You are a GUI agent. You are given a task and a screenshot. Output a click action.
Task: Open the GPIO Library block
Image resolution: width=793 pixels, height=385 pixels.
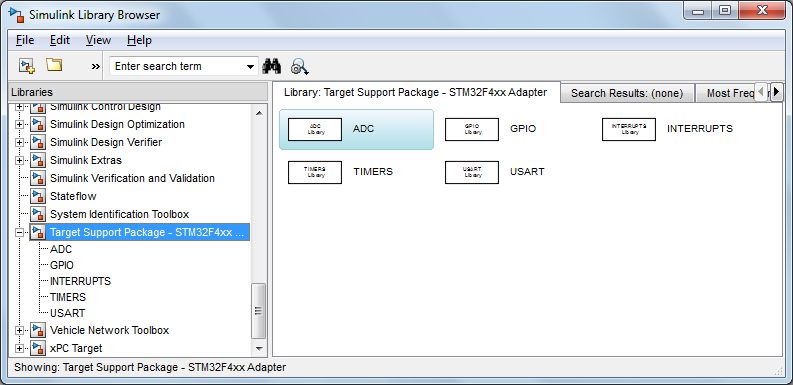click(x=472, y=129)
